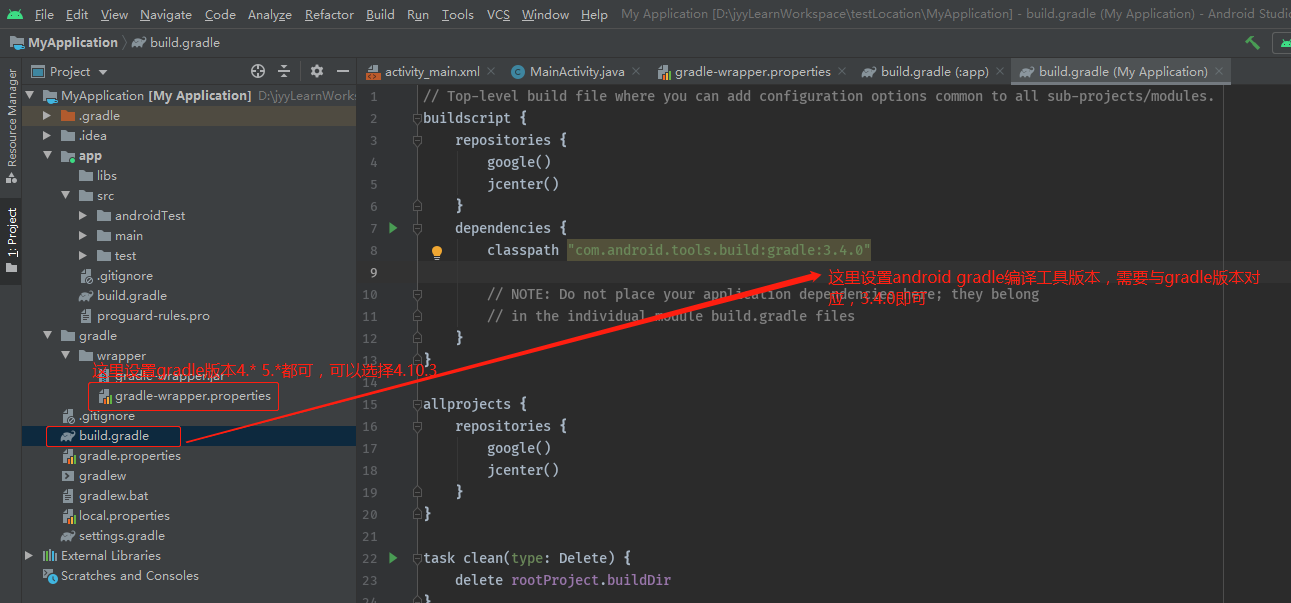Open the File menu
The image size is (1291, 603).
coord(44,14)
